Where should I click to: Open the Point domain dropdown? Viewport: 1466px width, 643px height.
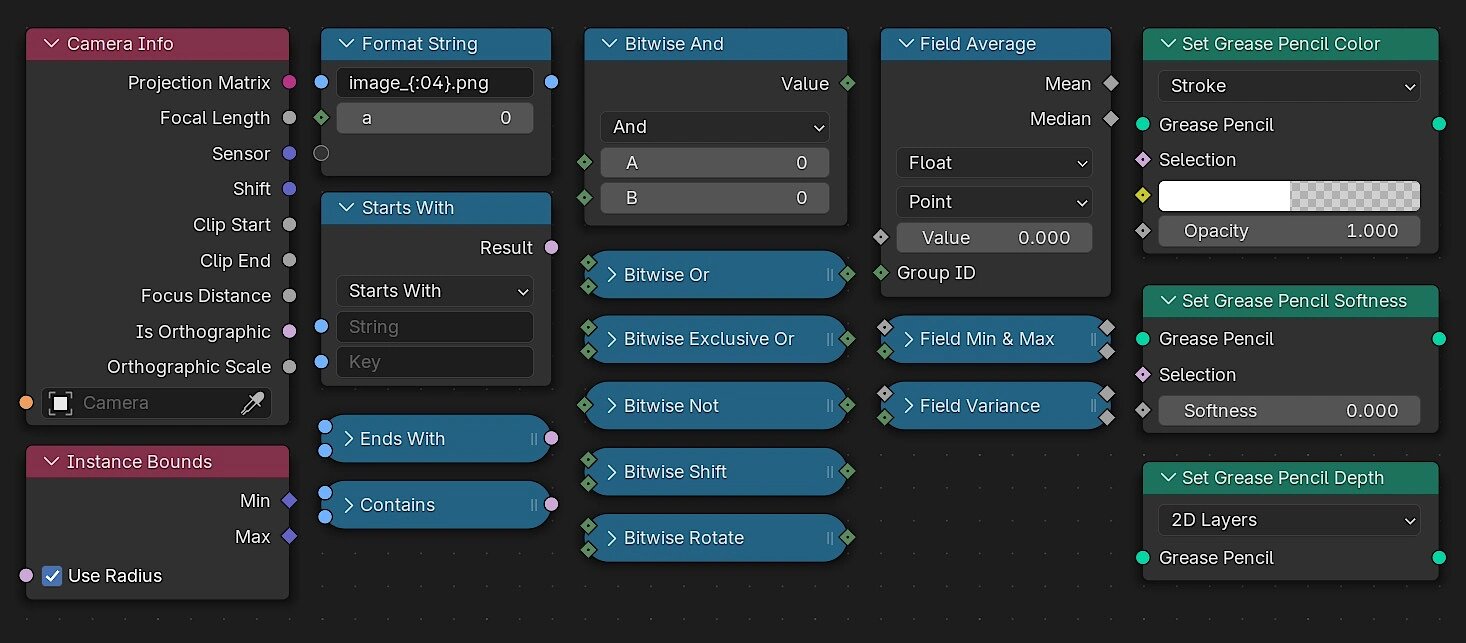pyautogui.click(x=994, y=202)
